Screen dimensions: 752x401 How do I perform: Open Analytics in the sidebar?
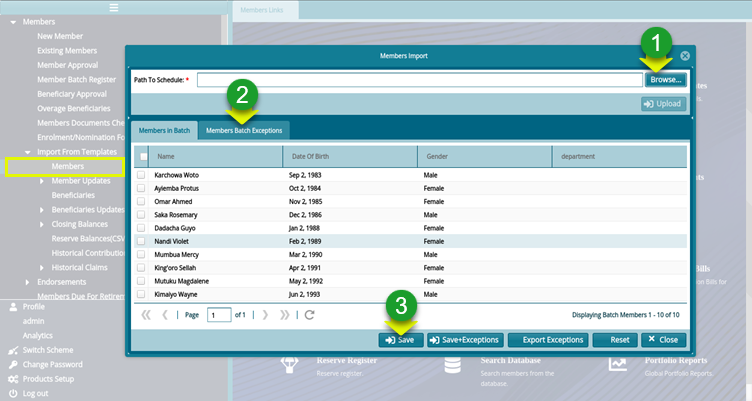click(37, 336)
